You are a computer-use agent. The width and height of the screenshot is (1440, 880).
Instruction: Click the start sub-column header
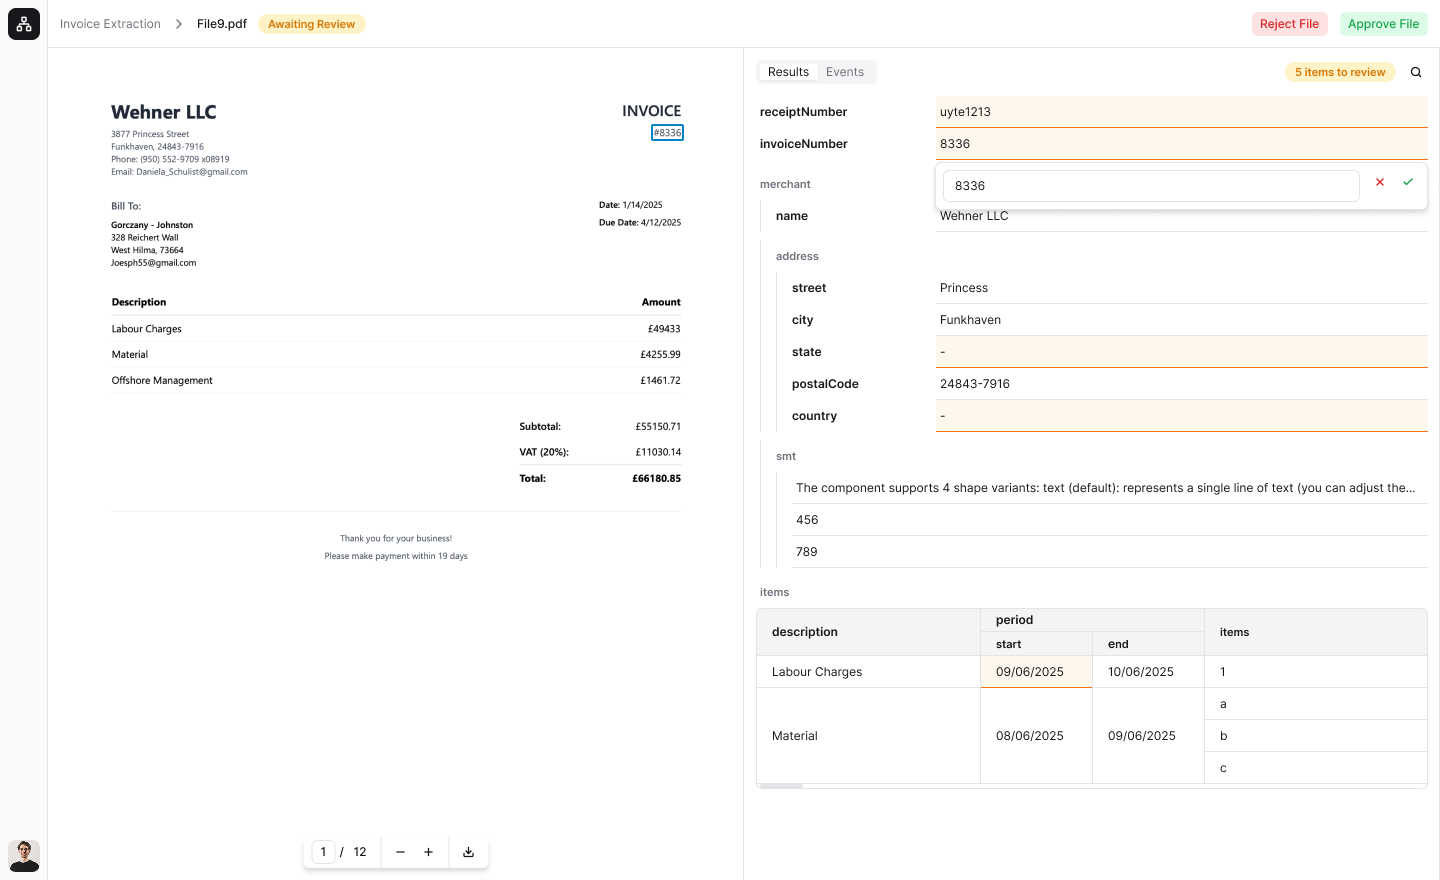pos(1036,644)
